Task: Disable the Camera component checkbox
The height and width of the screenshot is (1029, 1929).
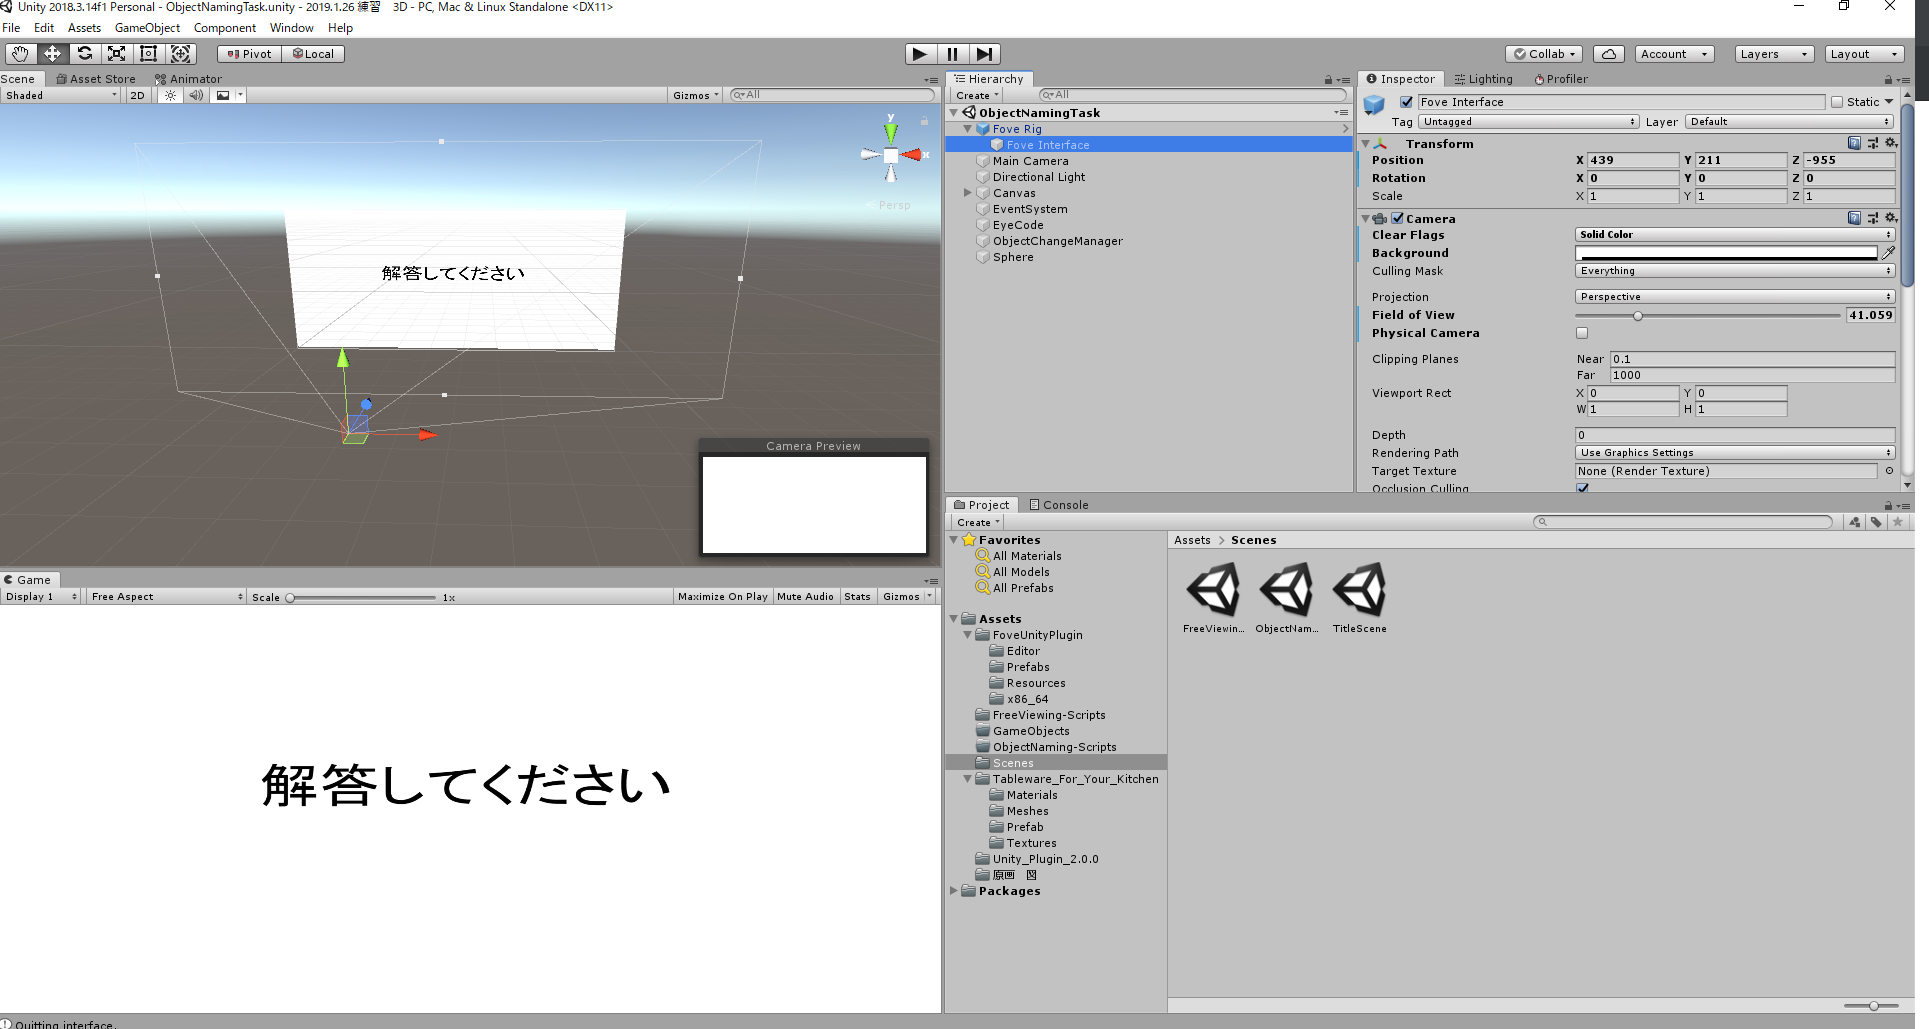Action: coord(1396,218)
